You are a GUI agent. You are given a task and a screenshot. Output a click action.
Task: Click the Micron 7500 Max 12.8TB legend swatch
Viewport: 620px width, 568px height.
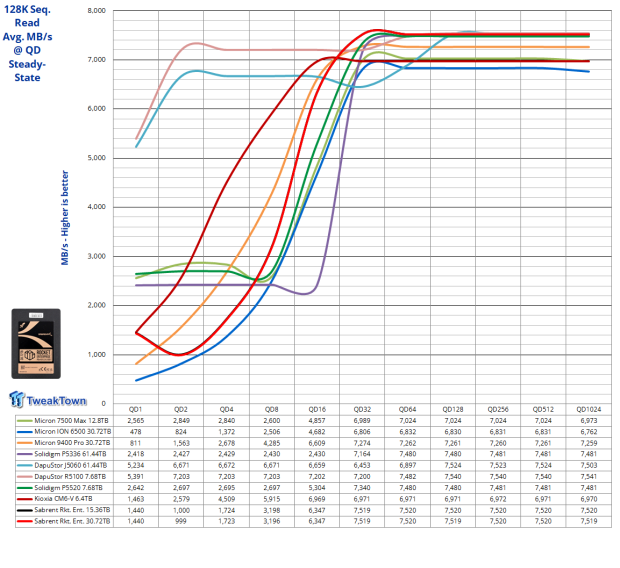point(25,421)
